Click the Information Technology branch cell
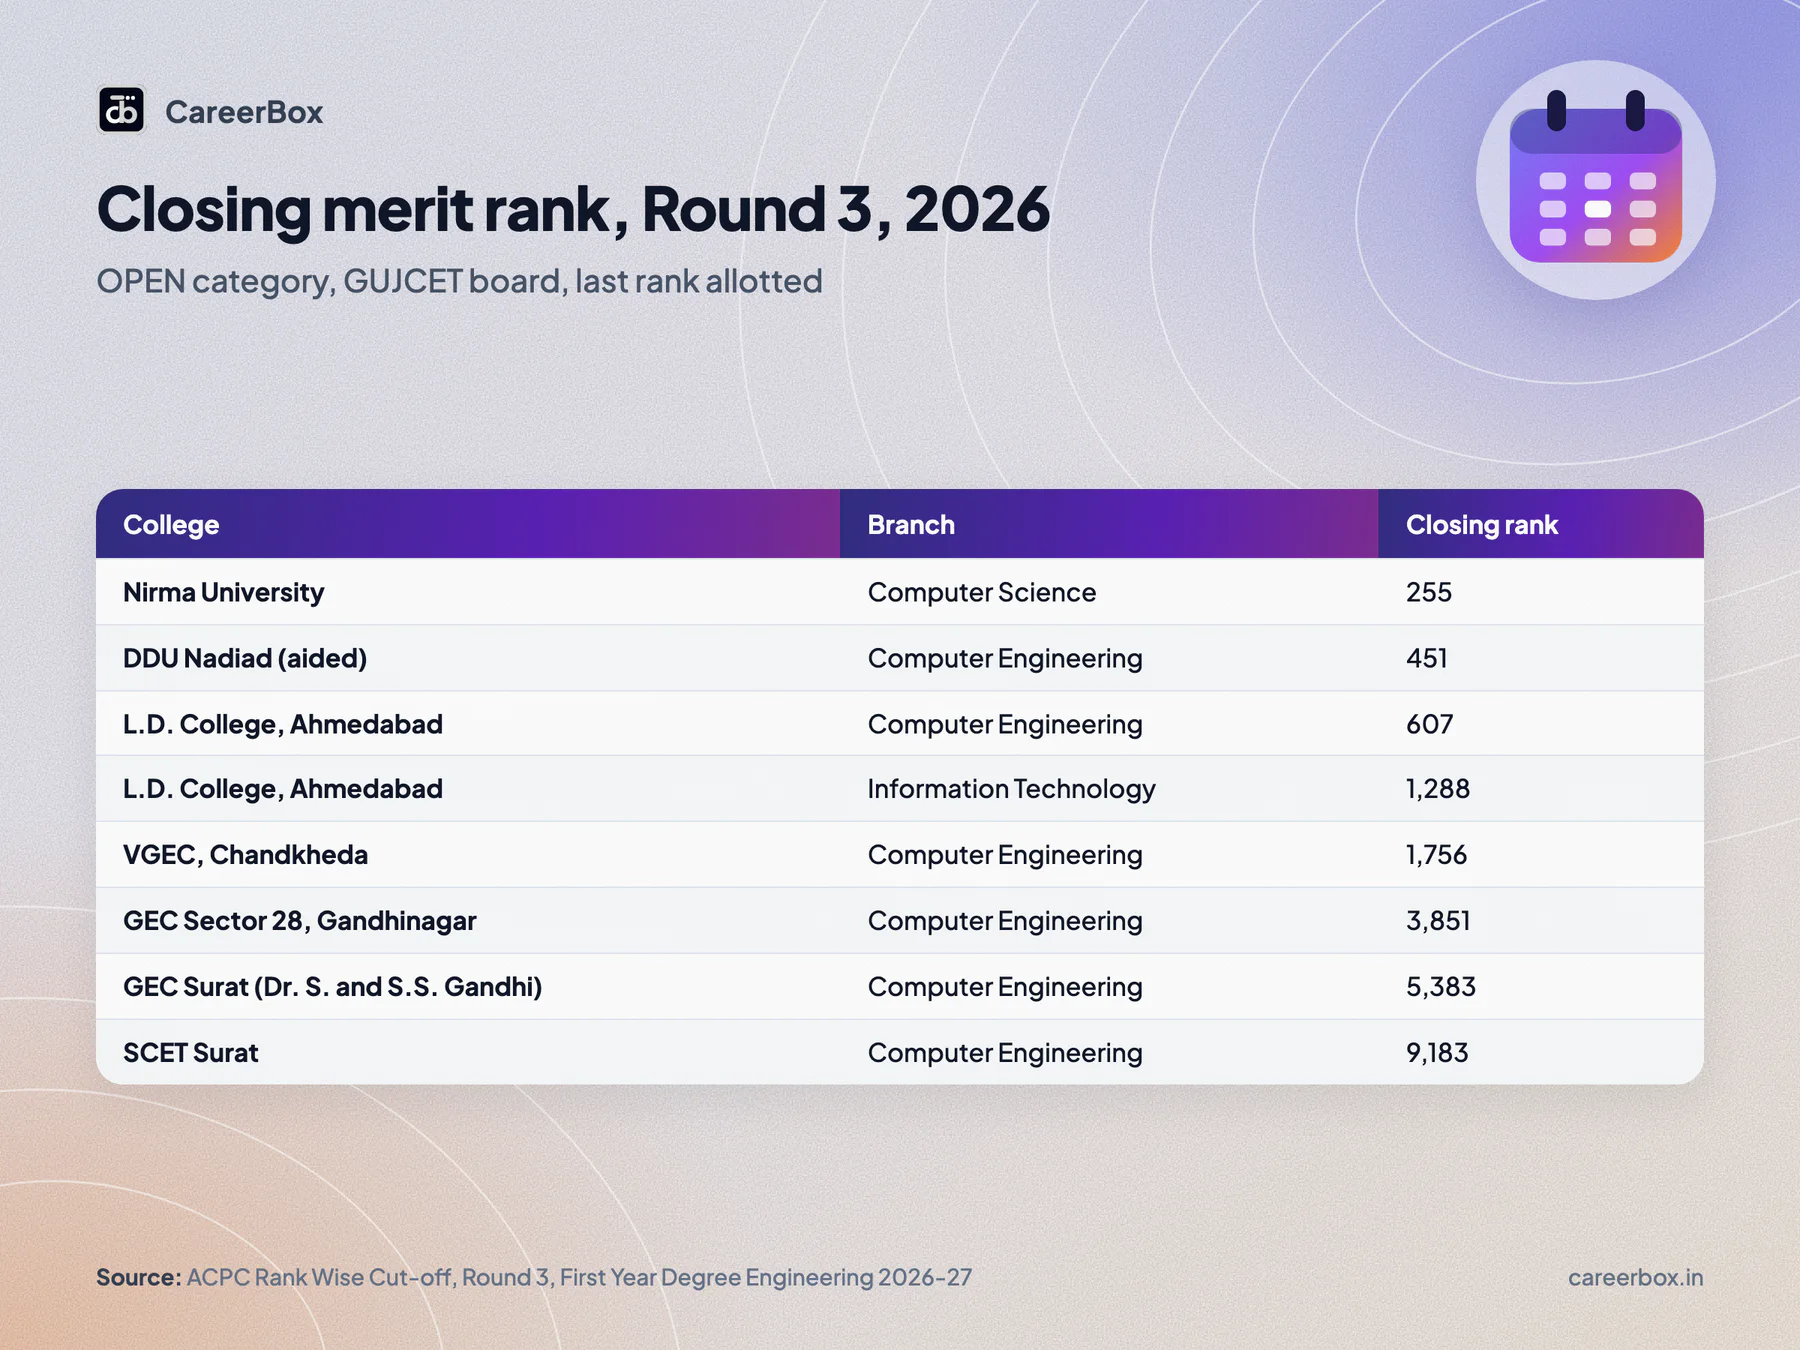1800x1350 pixels. (1012, 789)
